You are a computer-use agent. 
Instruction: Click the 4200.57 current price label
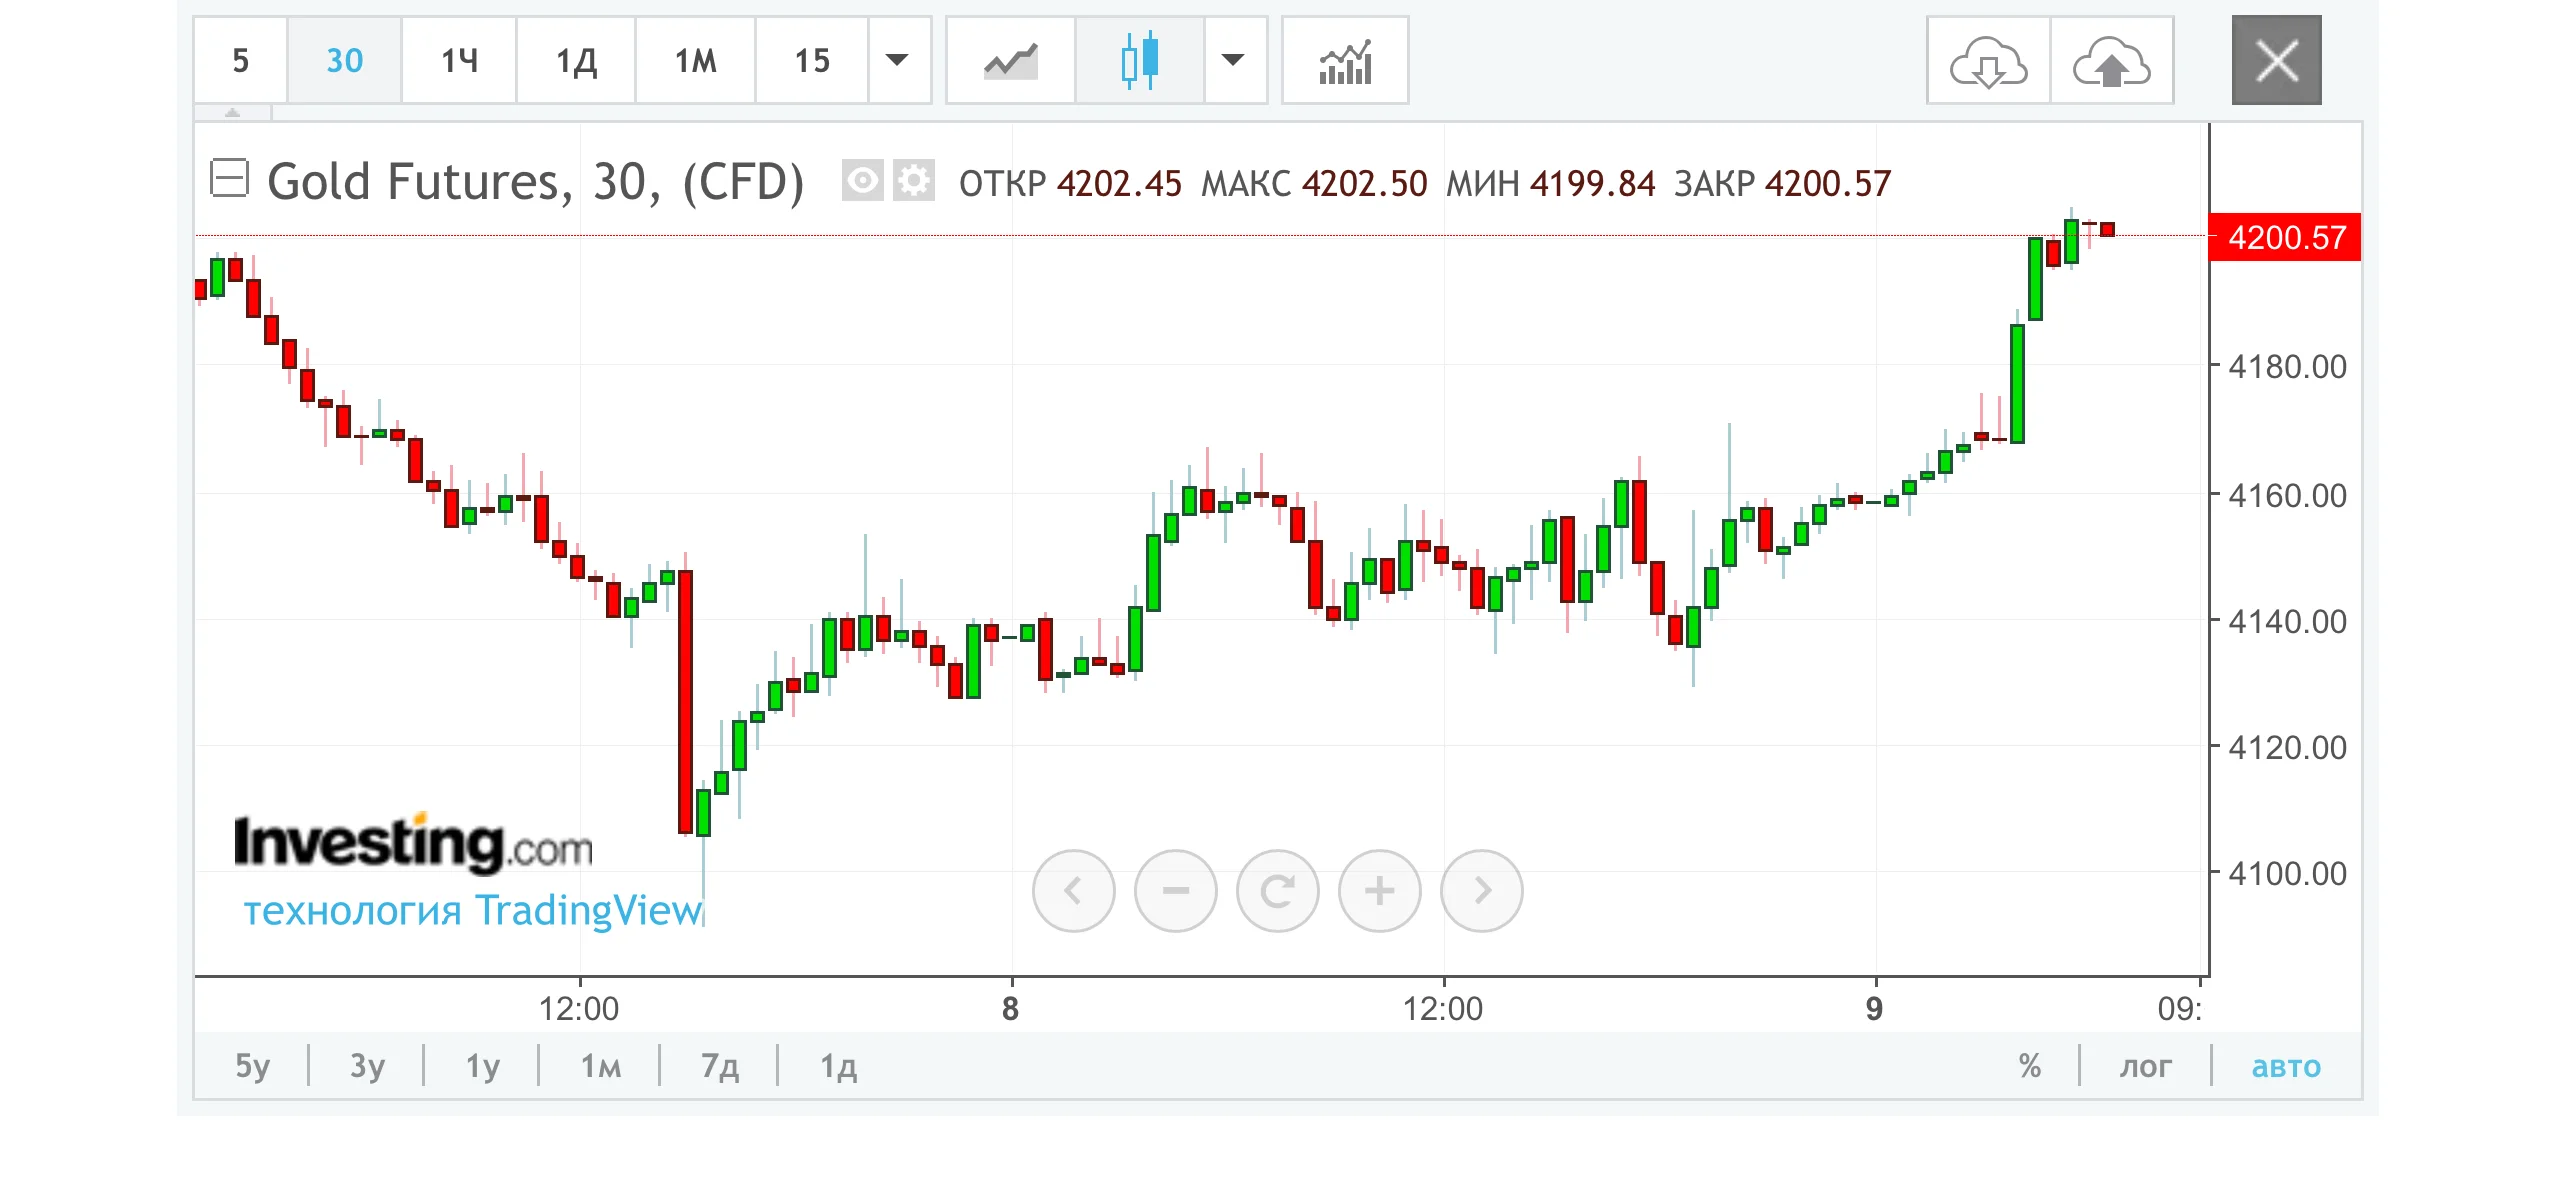[2286, 237]
